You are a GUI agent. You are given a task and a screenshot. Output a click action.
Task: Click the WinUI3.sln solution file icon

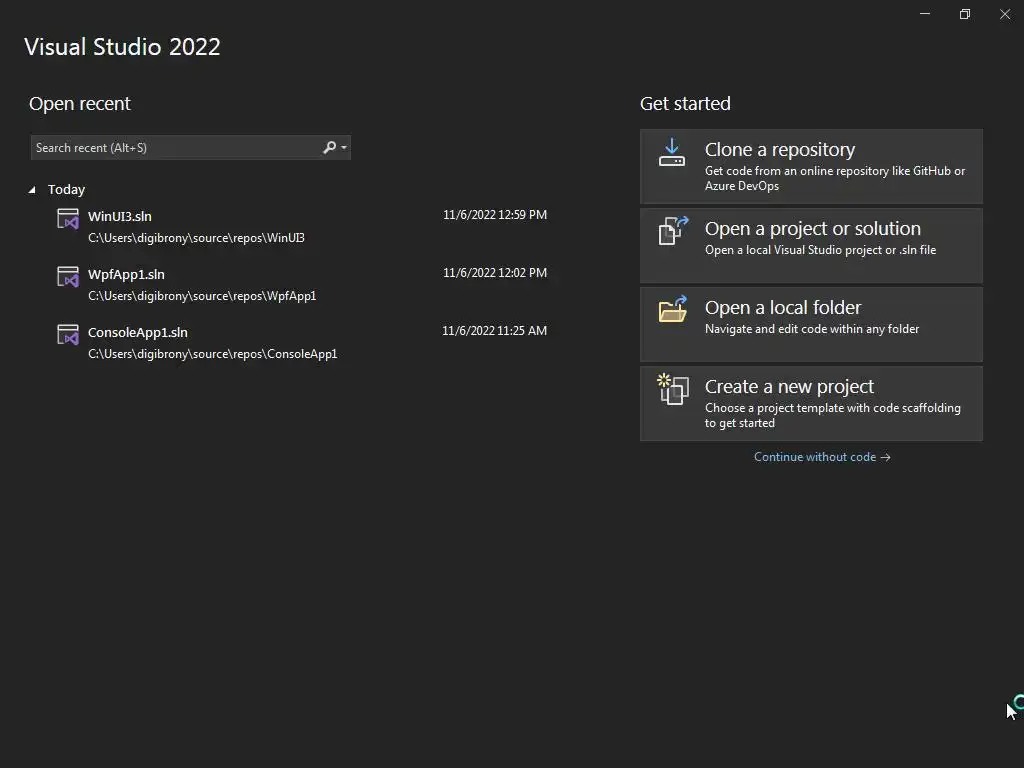(x=68, y=219)
